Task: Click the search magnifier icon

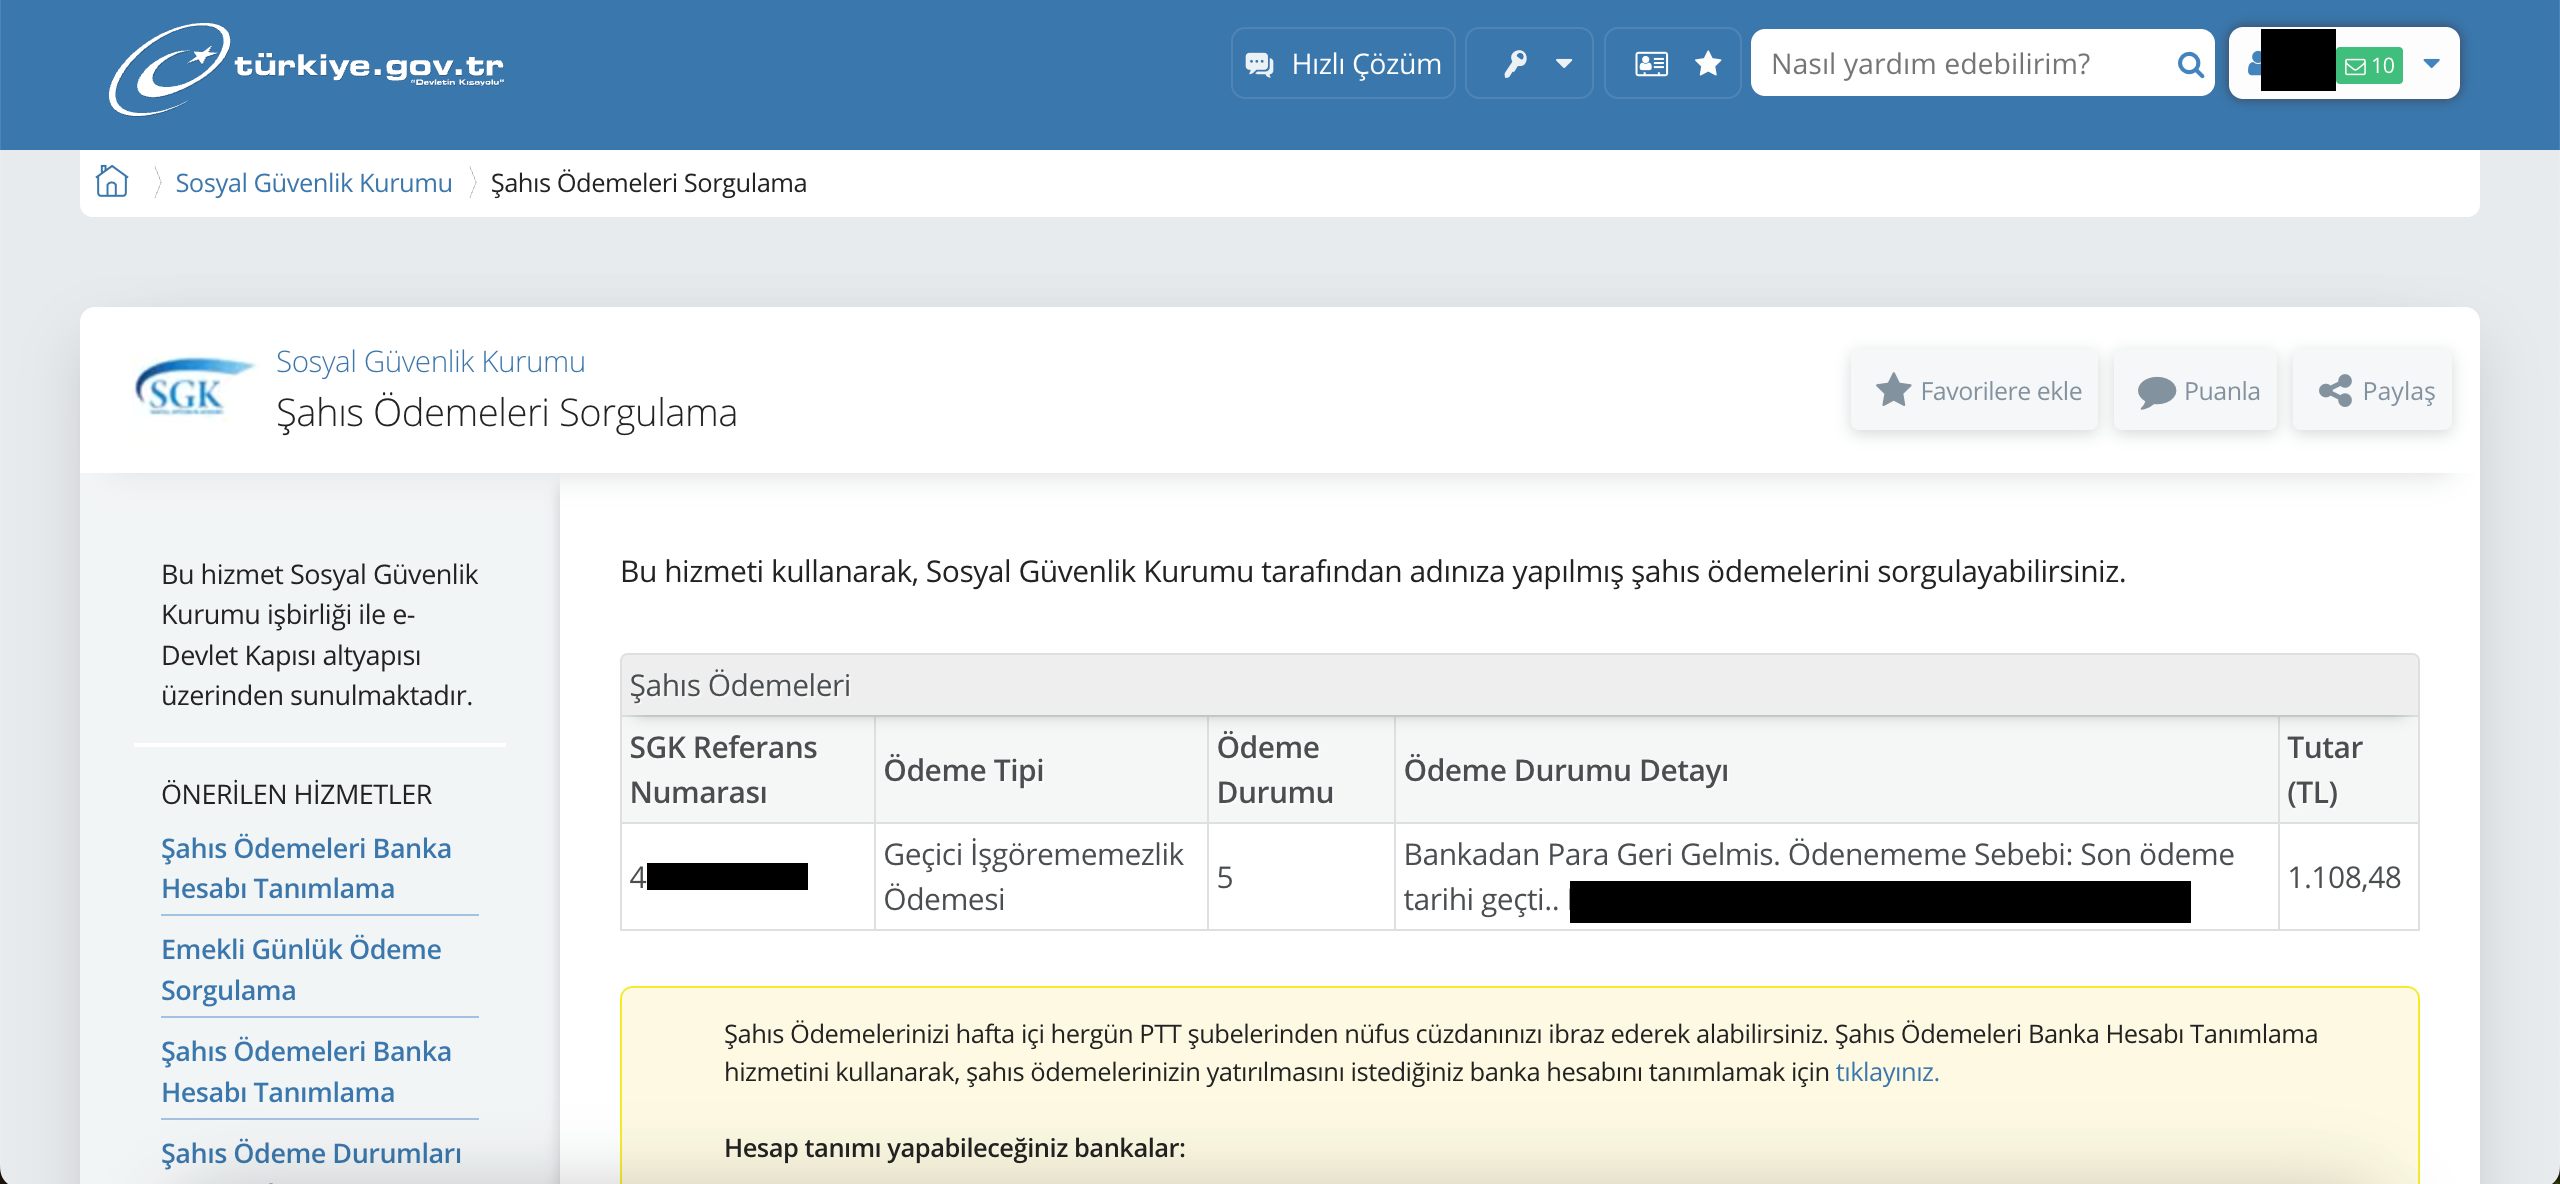Action: (2190, 64)
